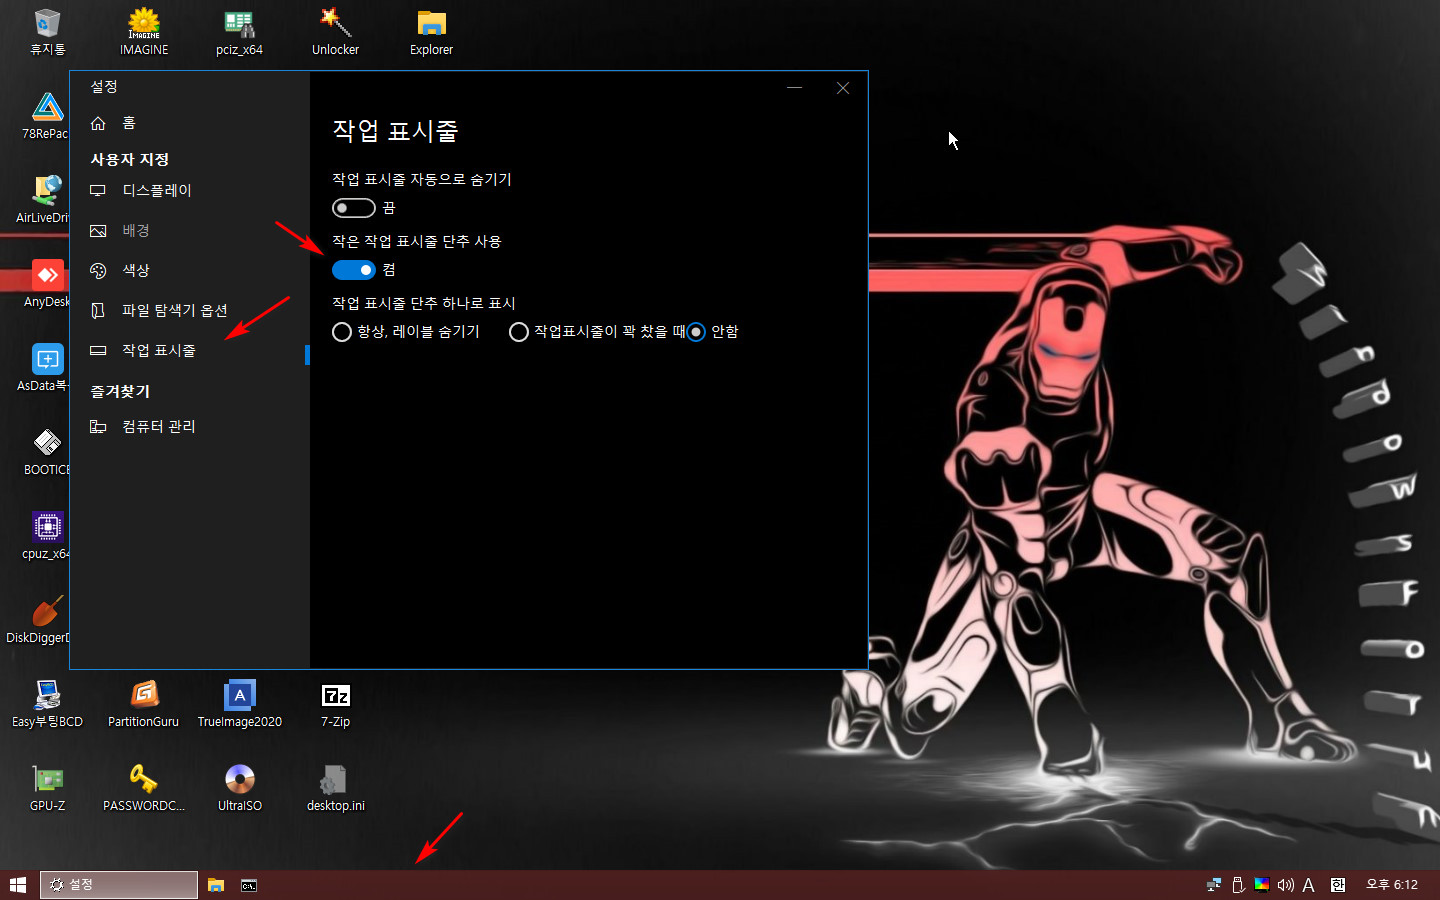Open BOOTICE desktop icon
Viewport: 1440px width, 900px height.
pyautogui.click(x=46, y=452)
